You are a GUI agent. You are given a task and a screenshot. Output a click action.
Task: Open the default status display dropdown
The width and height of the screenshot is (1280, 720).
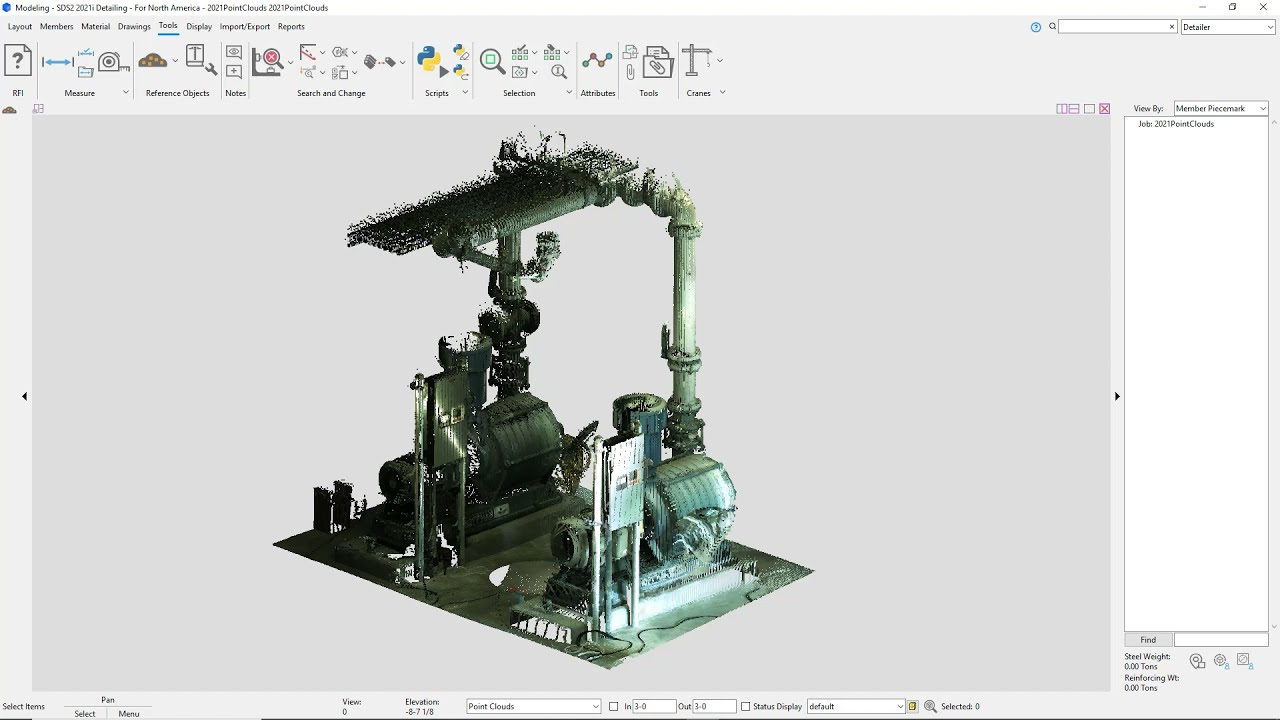(856, 707)
